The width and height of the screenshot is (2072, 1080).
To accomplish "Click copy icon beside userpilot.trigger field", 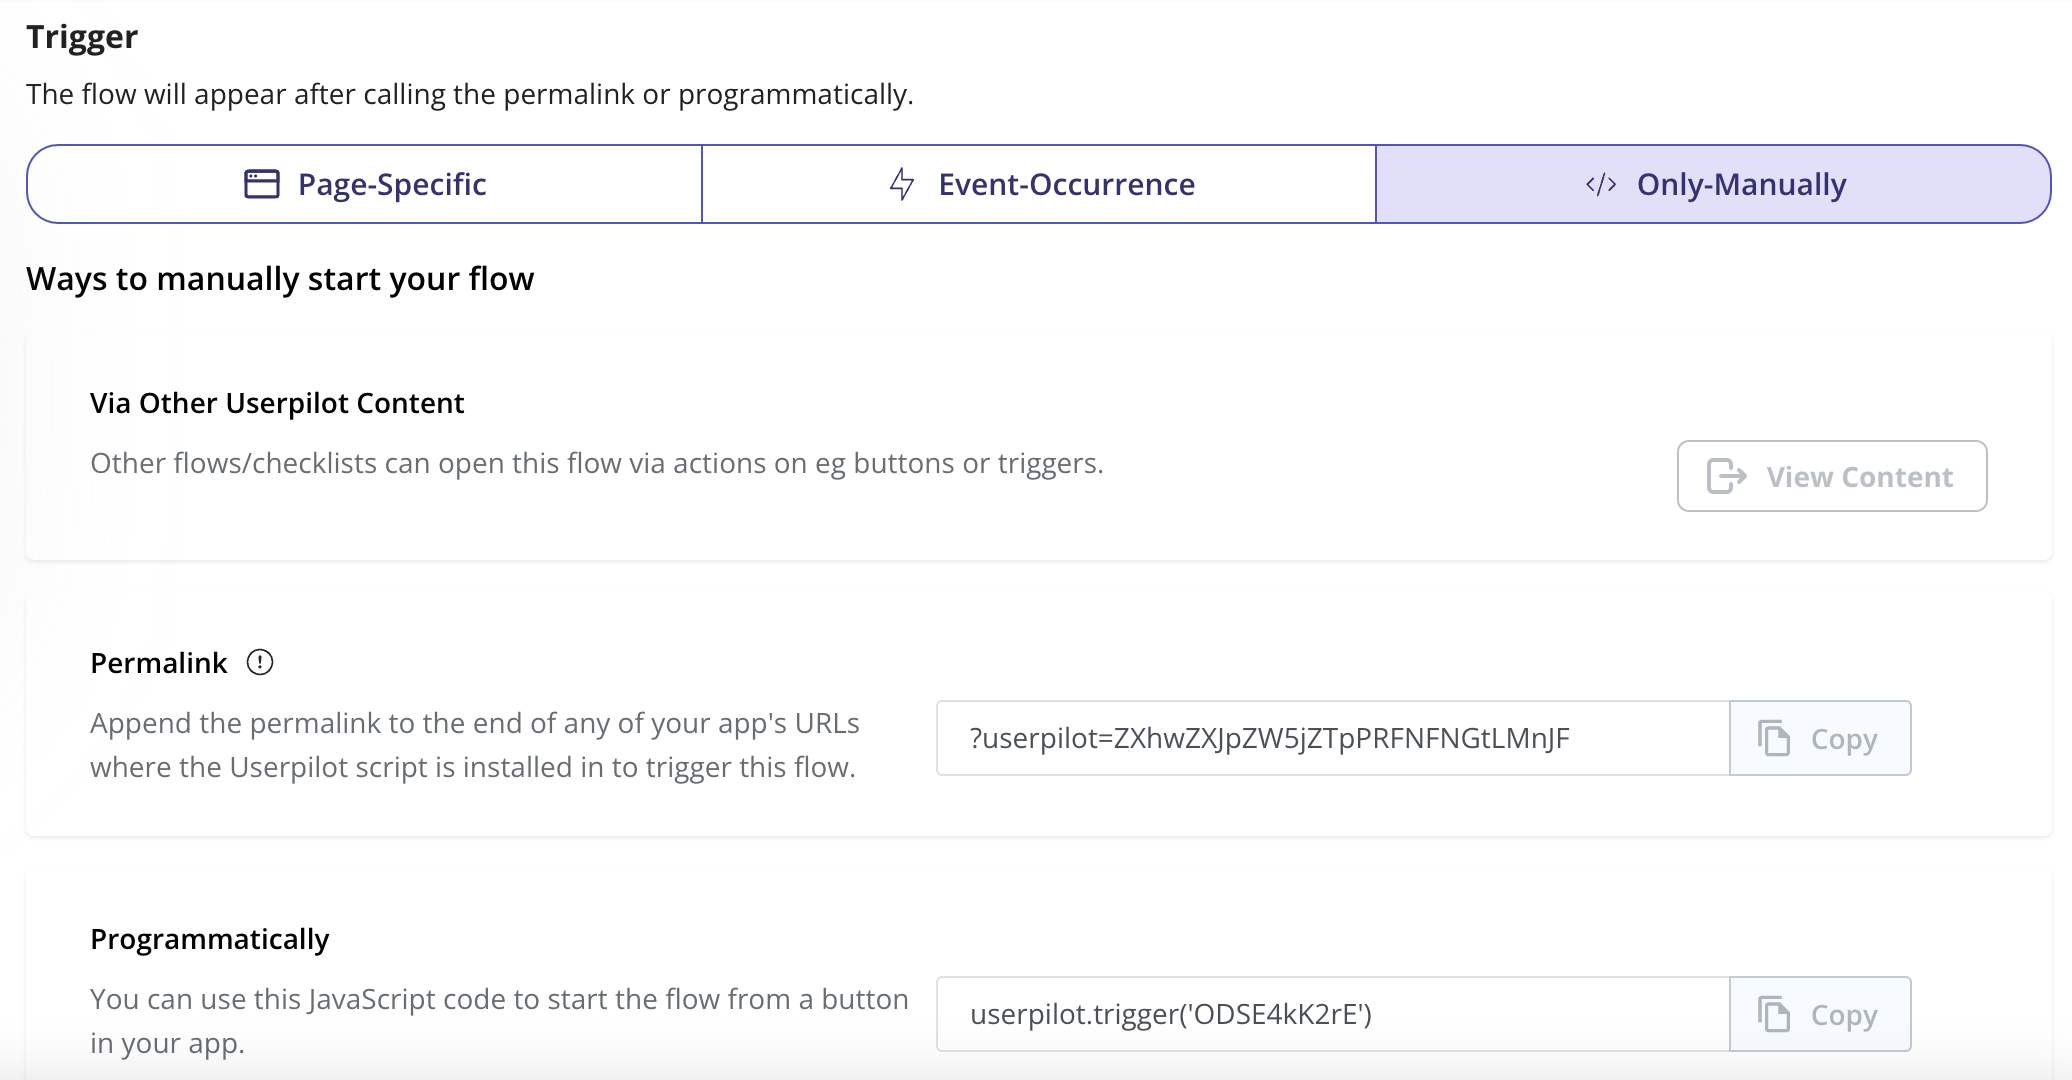I will (1774, 1014).
